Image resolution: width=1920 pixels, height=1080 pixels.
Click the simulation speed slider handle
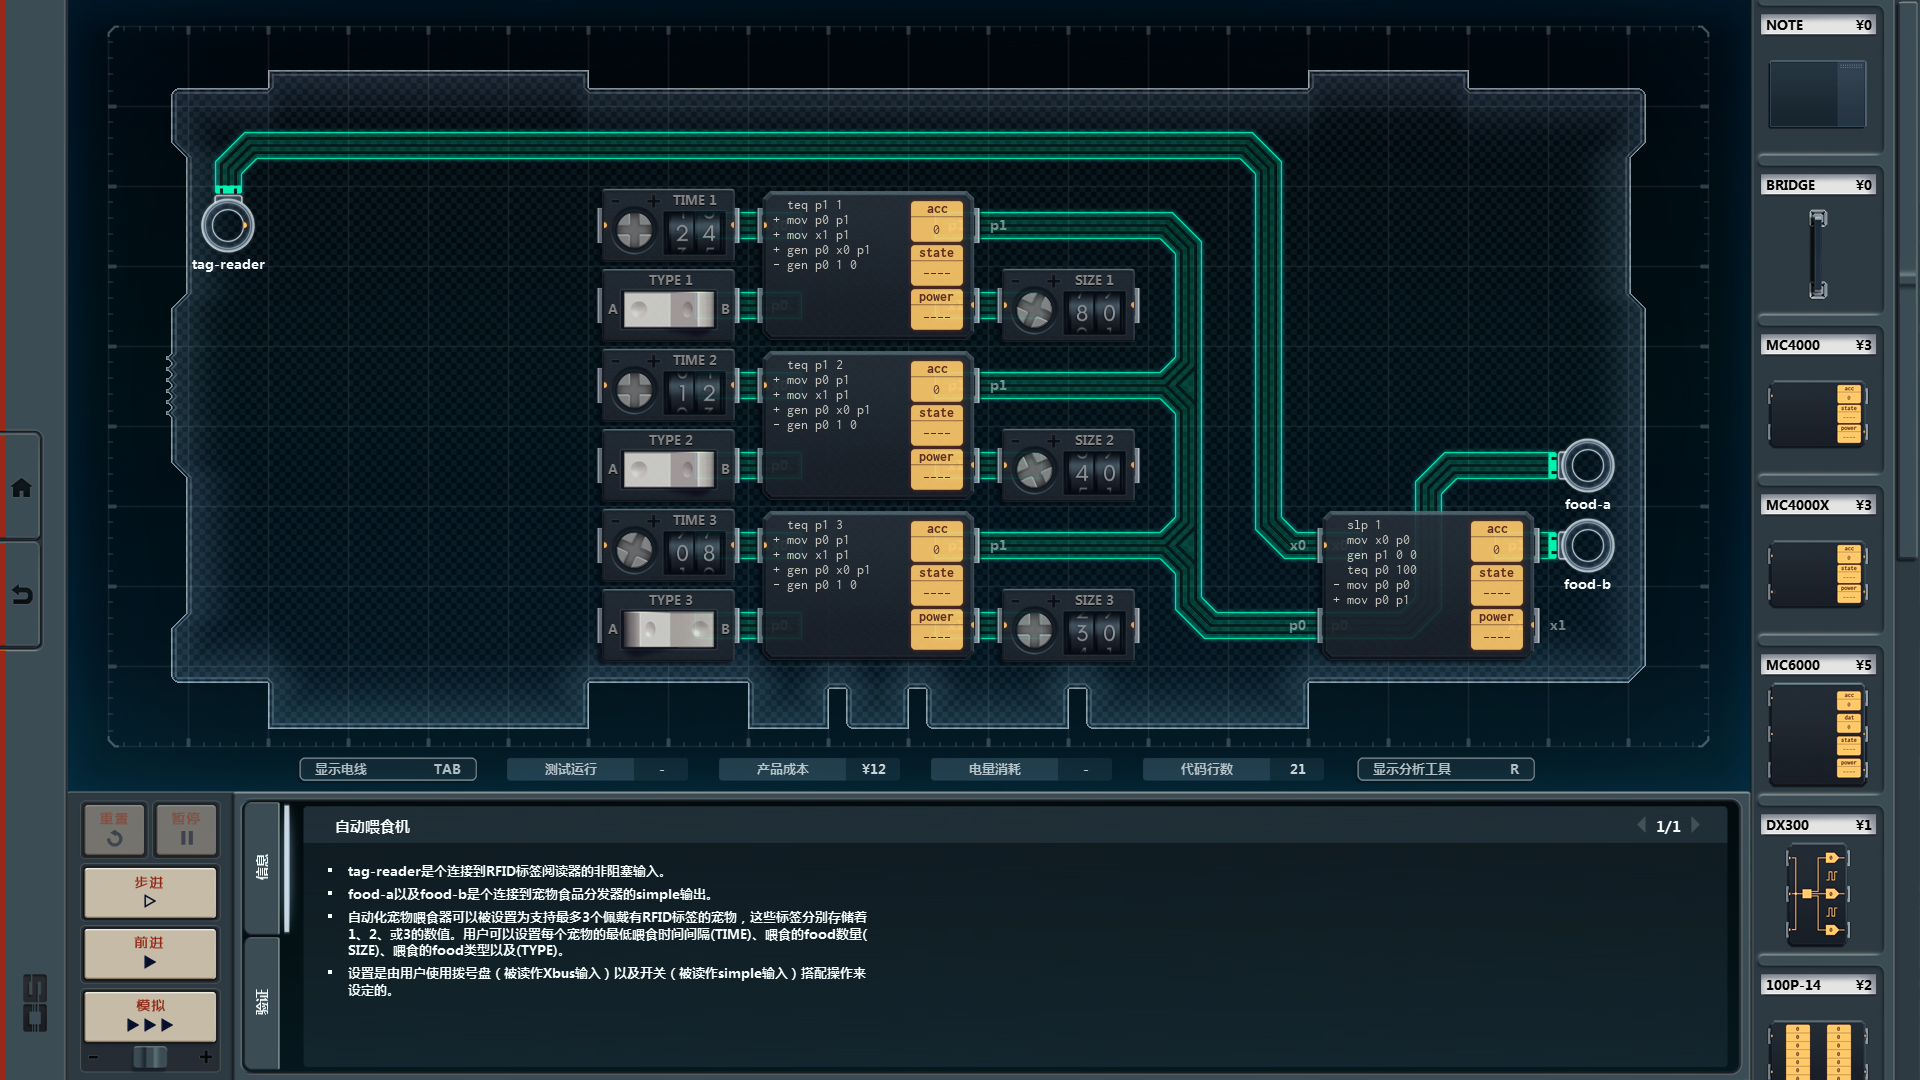(x=150, y=1057)
